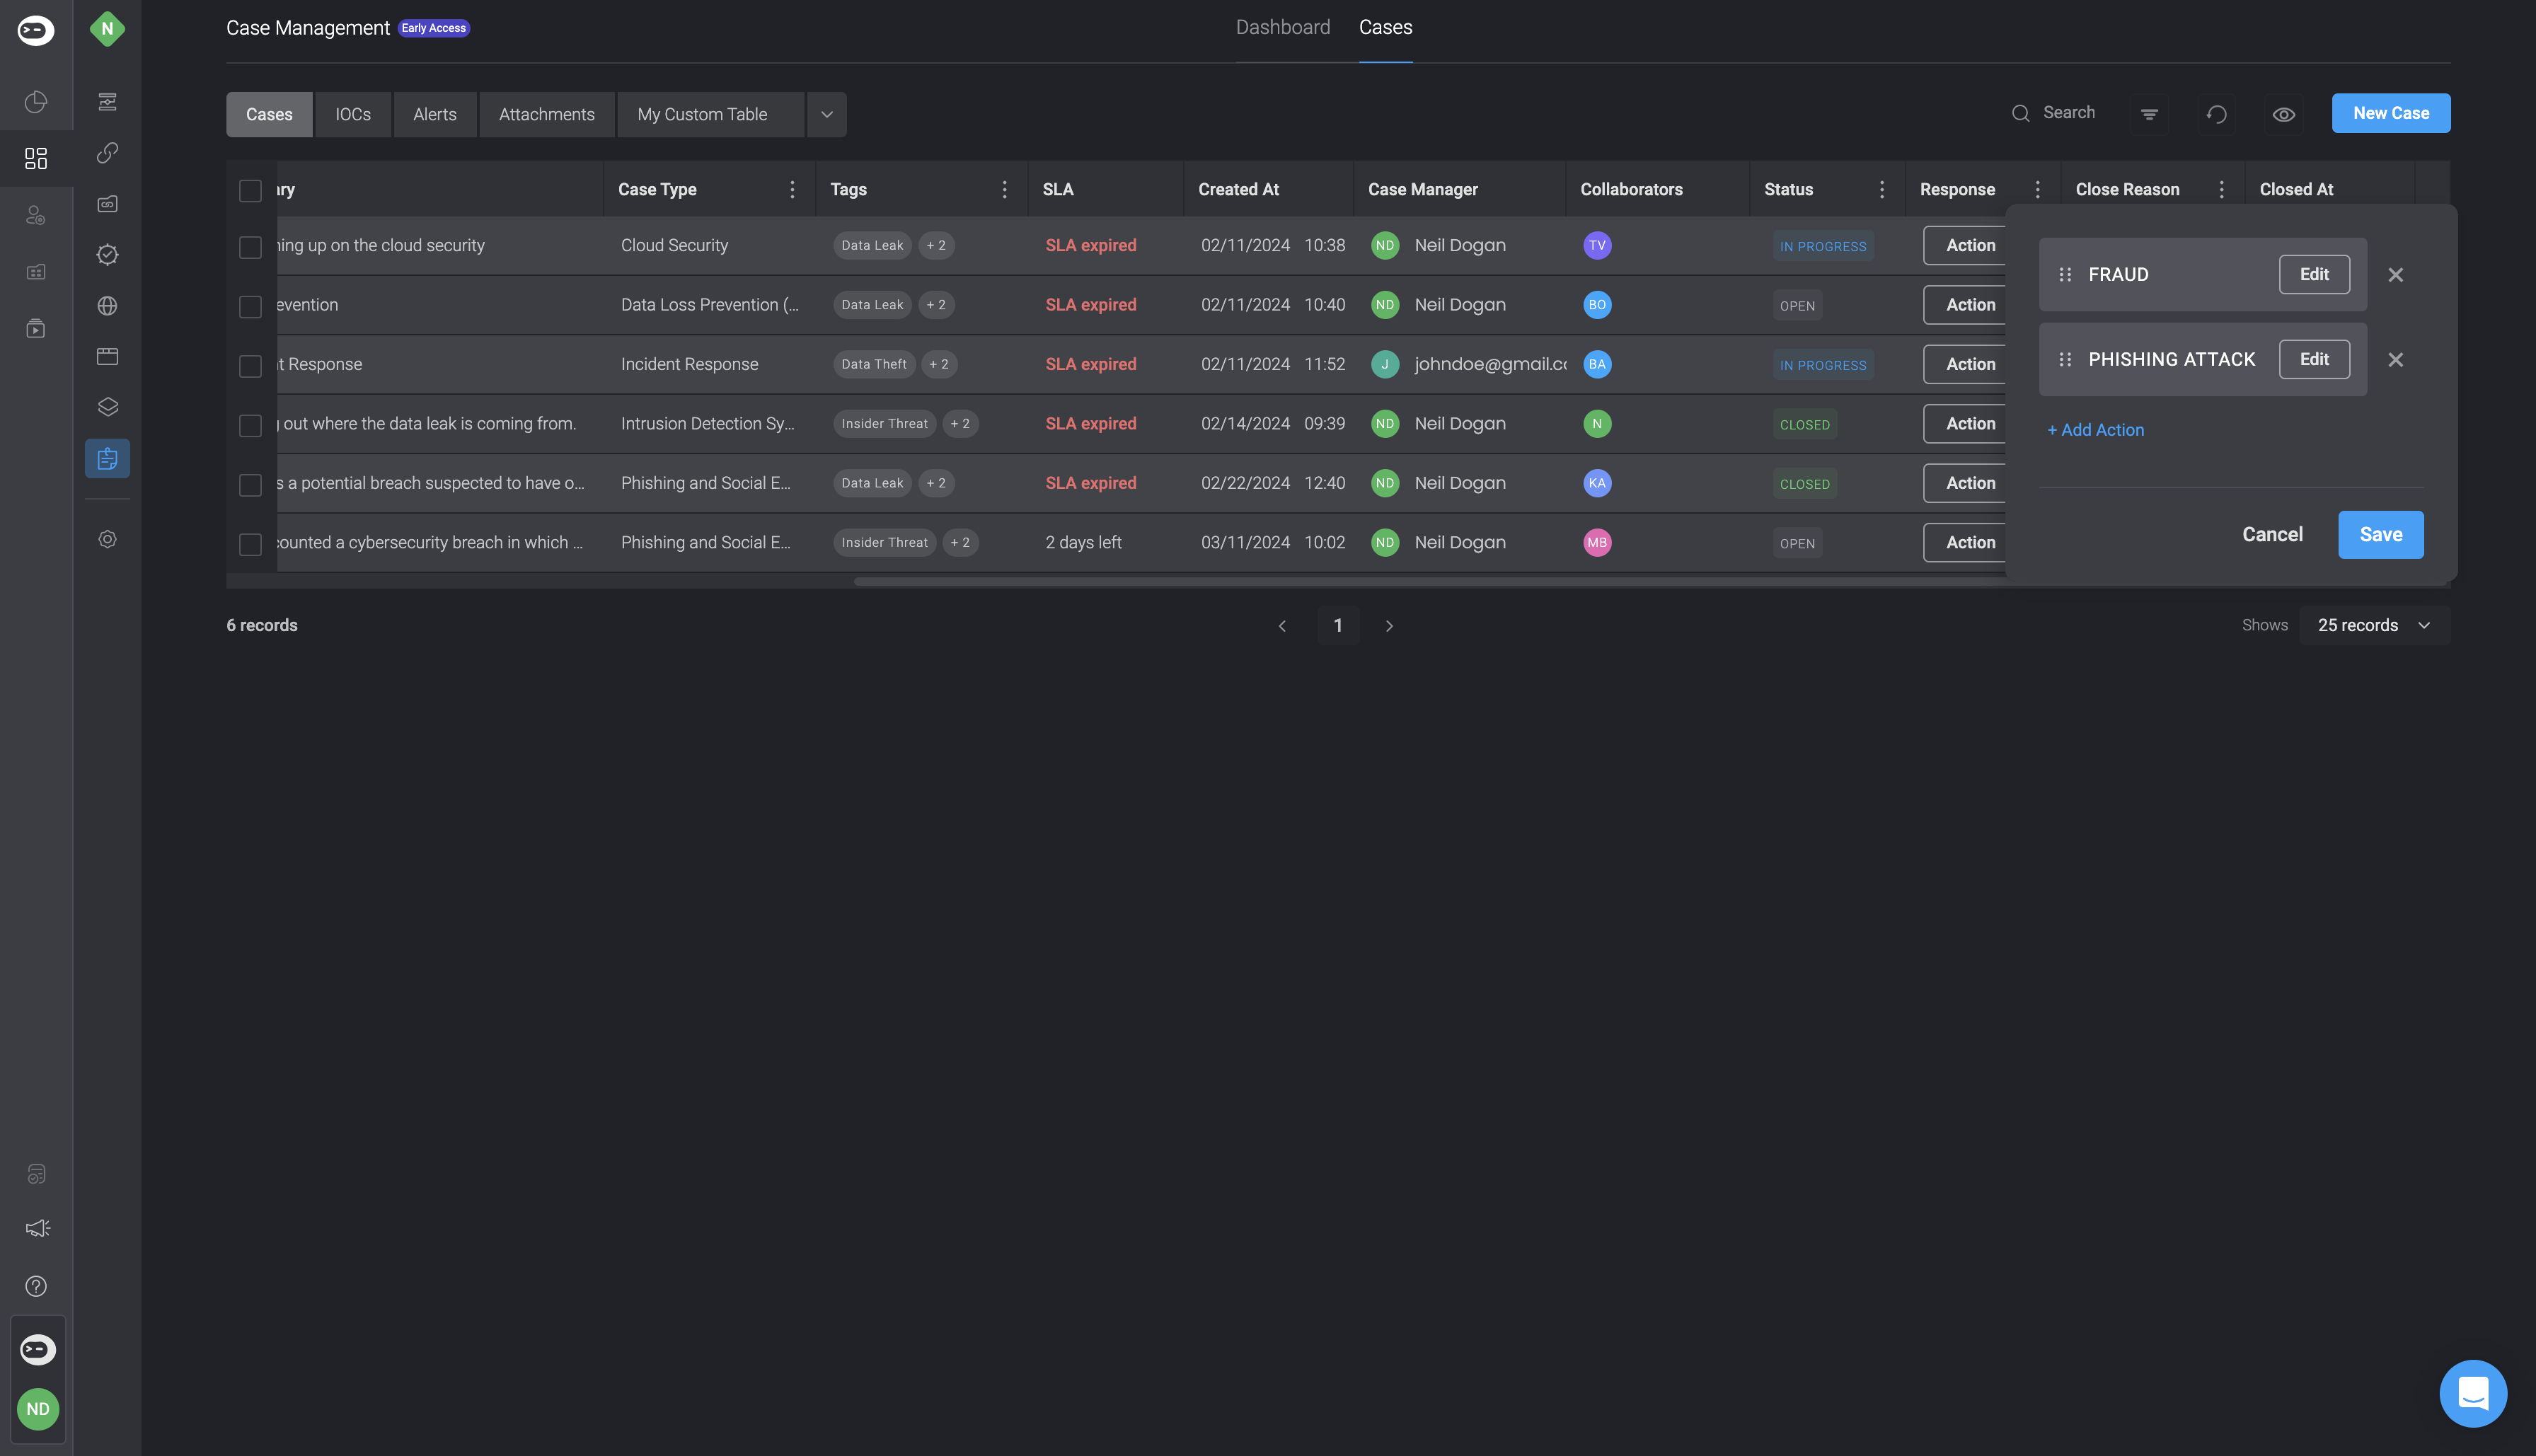Open the settings gear in the sidebar
This screenshot has height=1456, width=2536.
coord(107,540)
